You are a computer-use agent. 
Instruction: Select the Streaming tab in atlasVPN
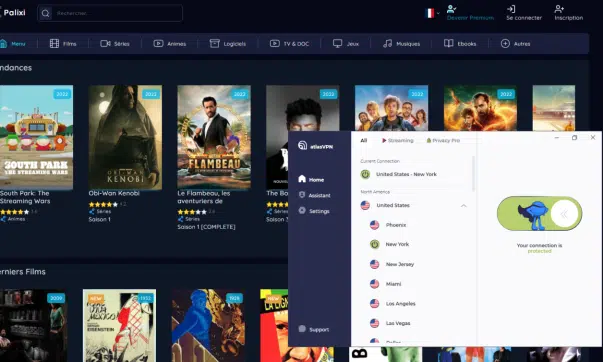[397, 140]
